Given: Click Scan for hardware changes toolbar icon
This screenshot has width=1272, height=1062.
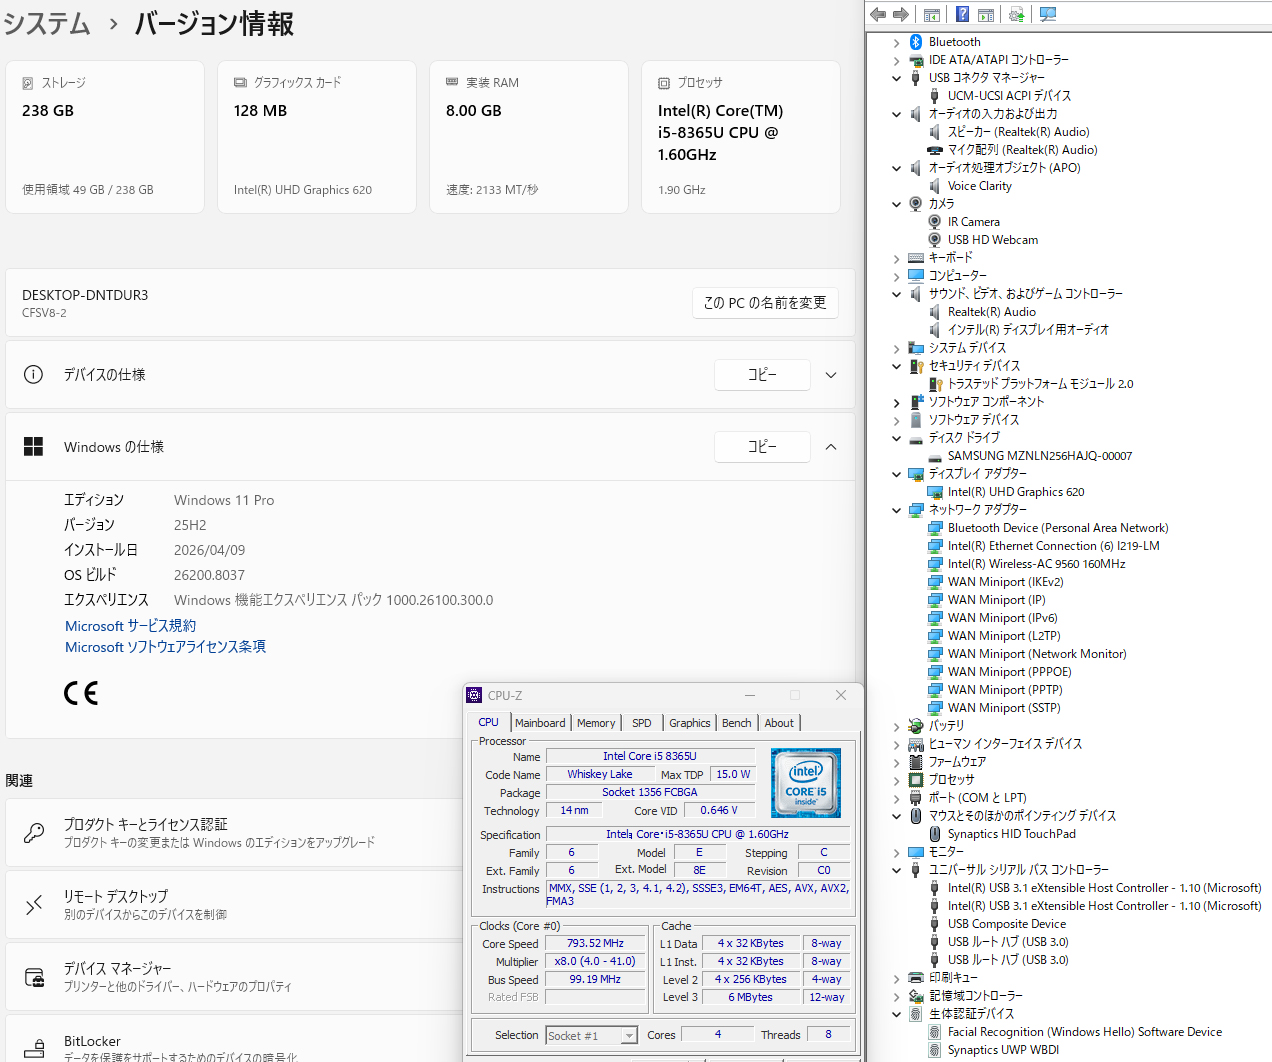Looking at the screenshot, I should point(1048,13).
